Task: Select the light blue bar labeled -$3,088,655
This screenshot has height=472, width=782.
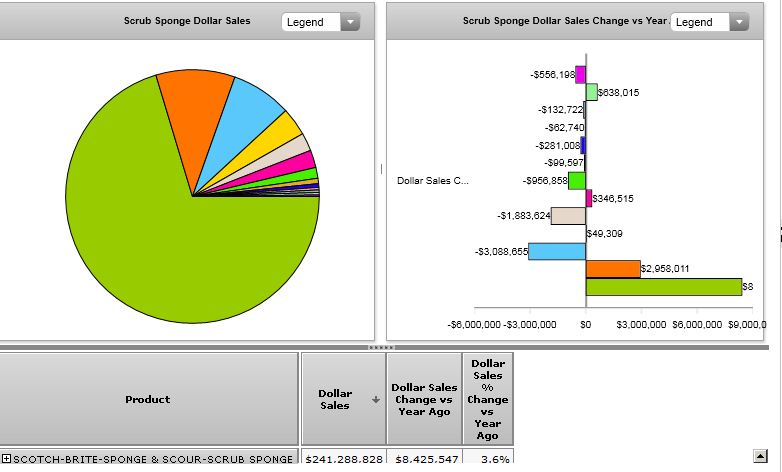Action: point(556,251)
